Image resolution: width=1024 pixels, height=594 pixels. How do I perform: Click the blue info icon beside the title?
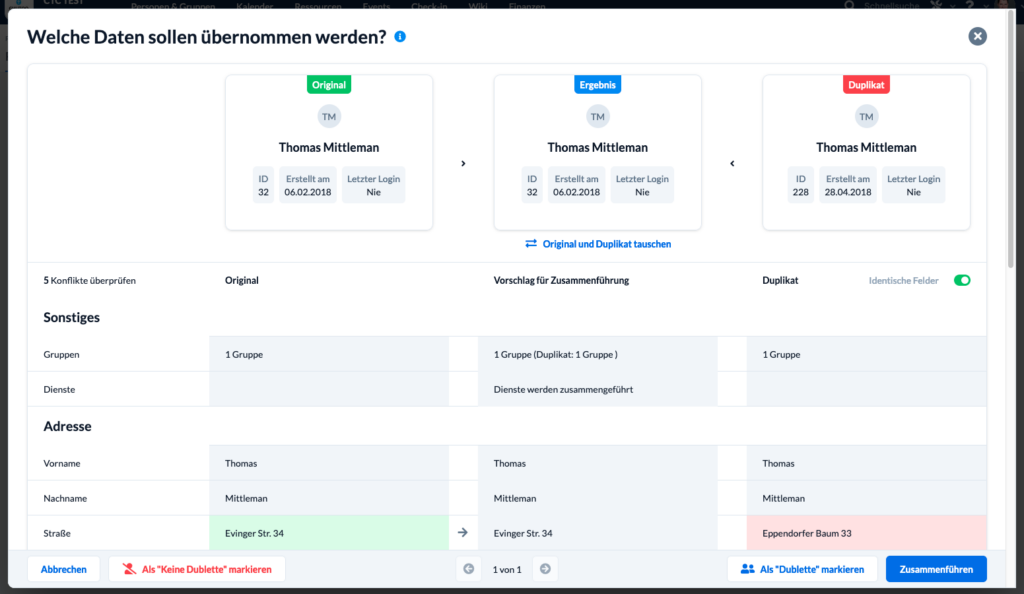pyautogui.click(x=400, y=37)
